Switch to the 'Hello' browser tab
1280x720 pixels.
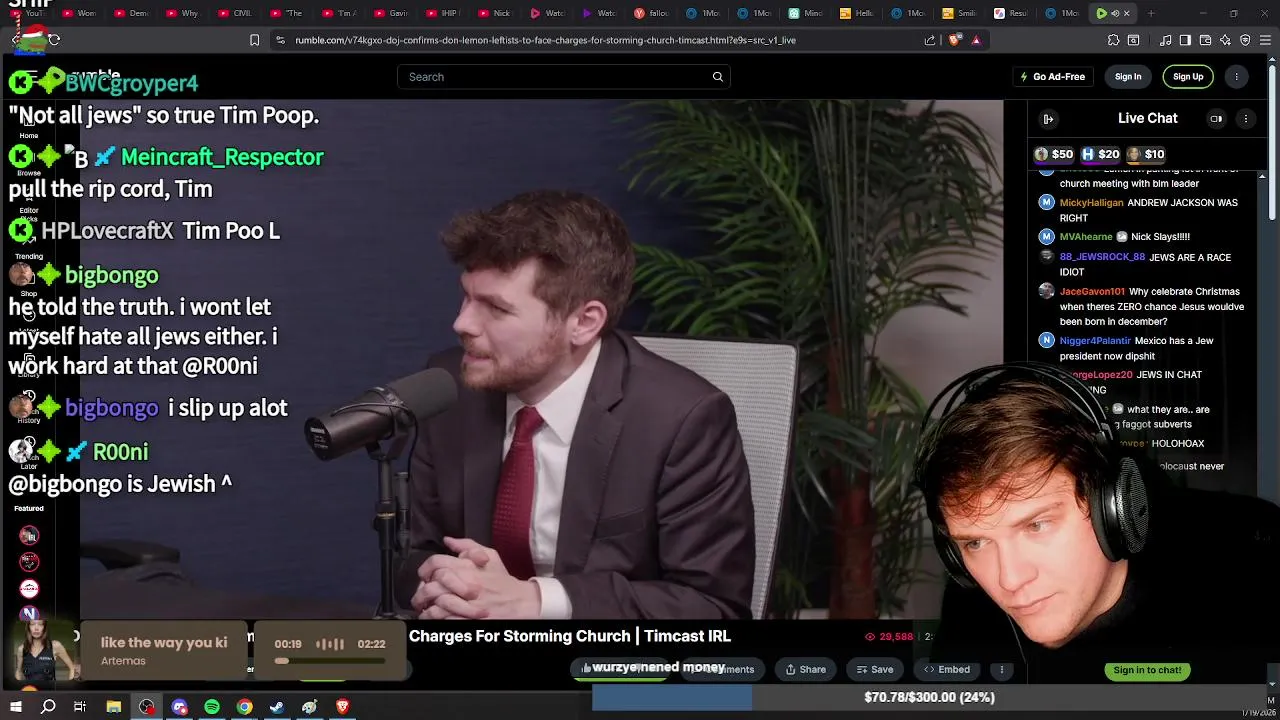point(858,13)
